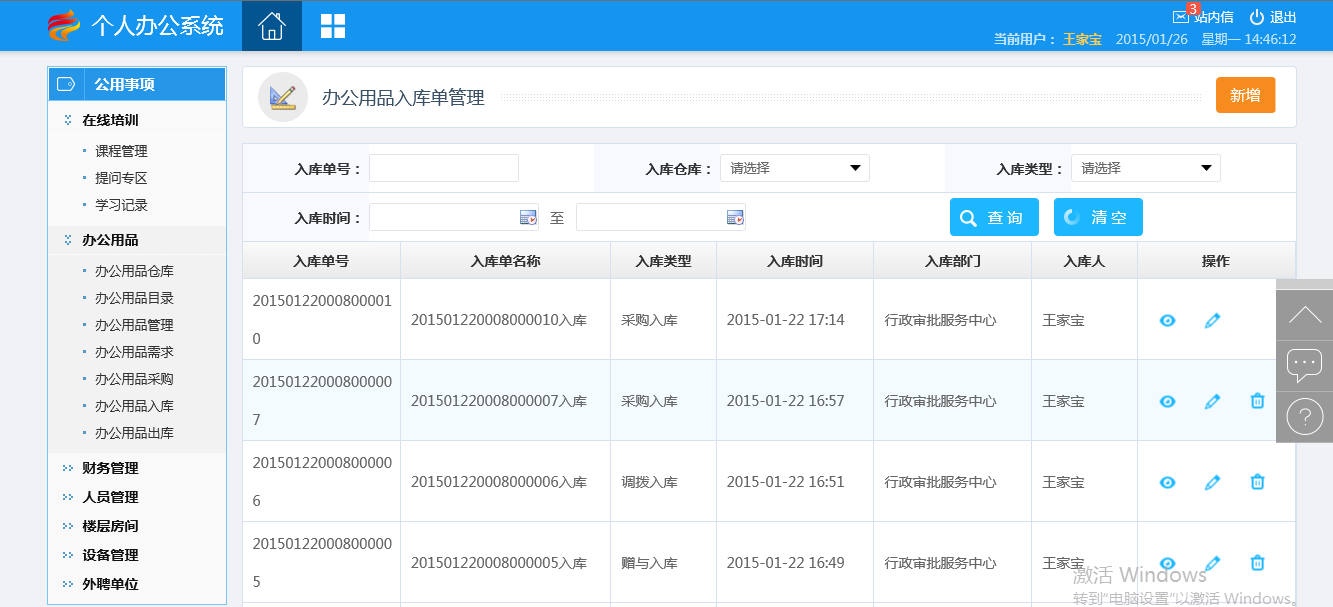The image size is (1333, 607).
Task: Open the chat bubble feedback icon
Action: [x=1304, y=364]
